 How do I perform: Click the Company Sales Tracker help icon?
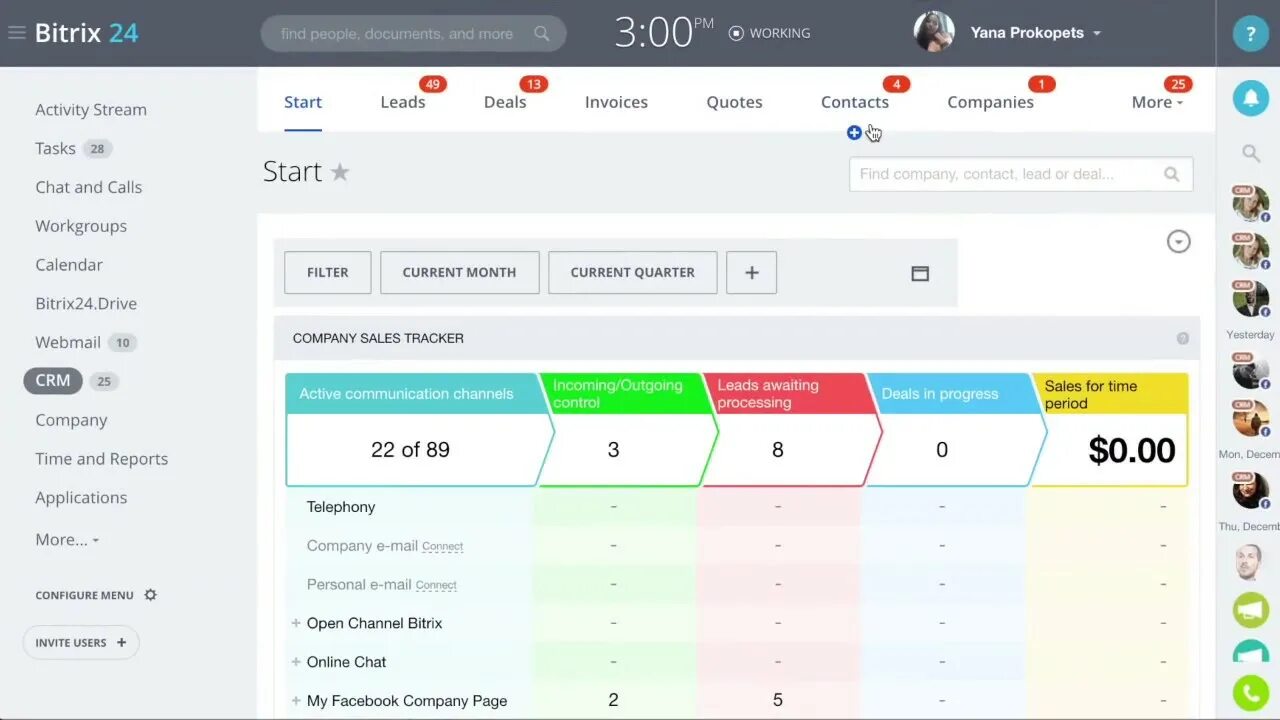[x=1183, y=339]
